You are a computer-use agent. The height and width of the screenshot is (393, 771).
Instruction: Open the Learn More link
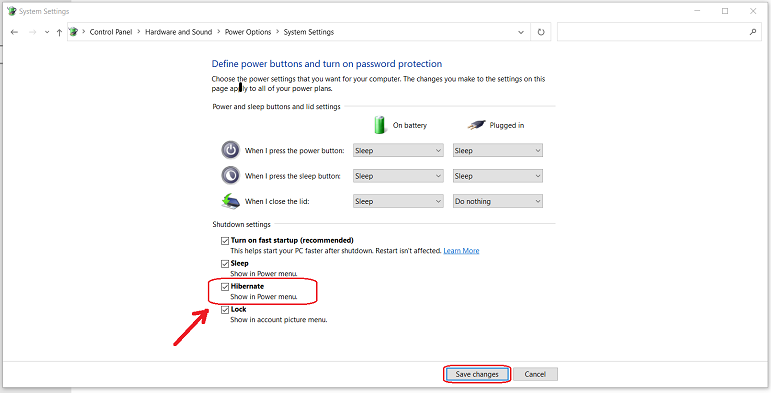pos(461,251)
